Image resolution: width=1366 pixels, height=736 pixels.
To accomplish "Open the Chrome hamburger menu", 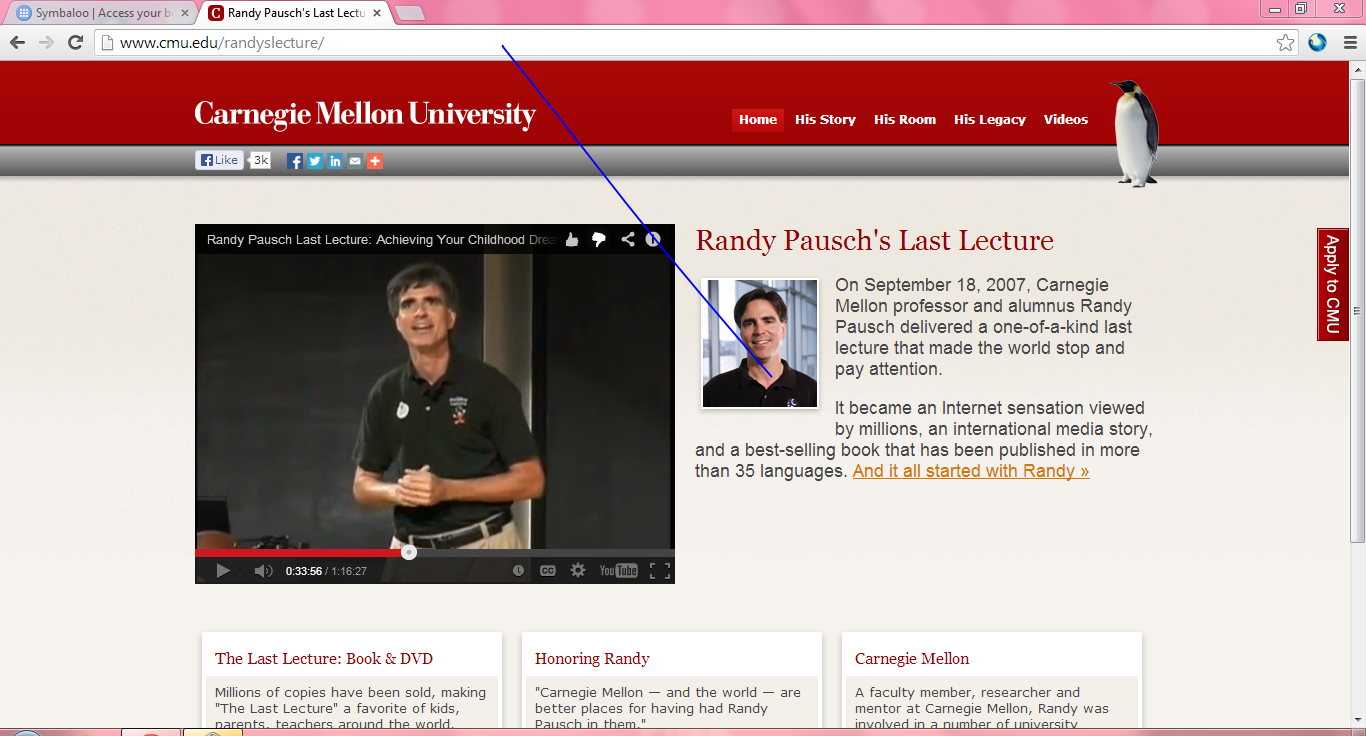I will point(1350,43).
